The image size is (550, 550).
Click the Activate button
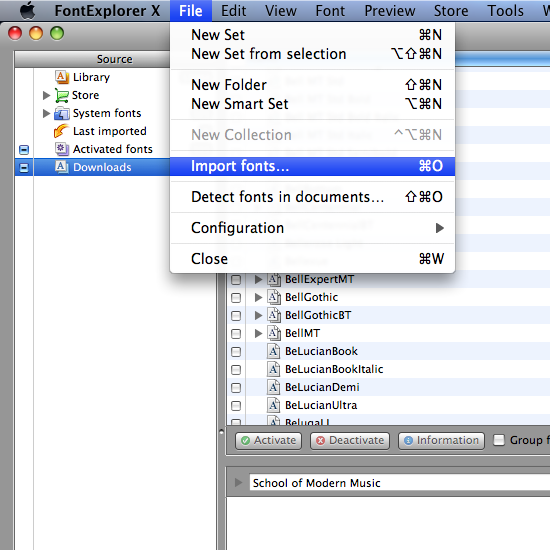click(269, 440)
